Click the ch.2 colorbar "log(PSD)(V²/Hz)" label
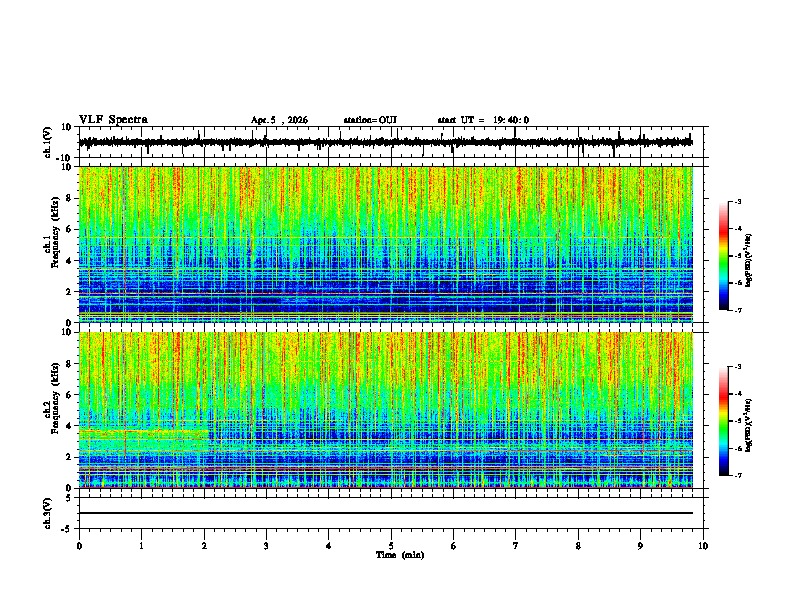The image size is (792, 612). 748,425
